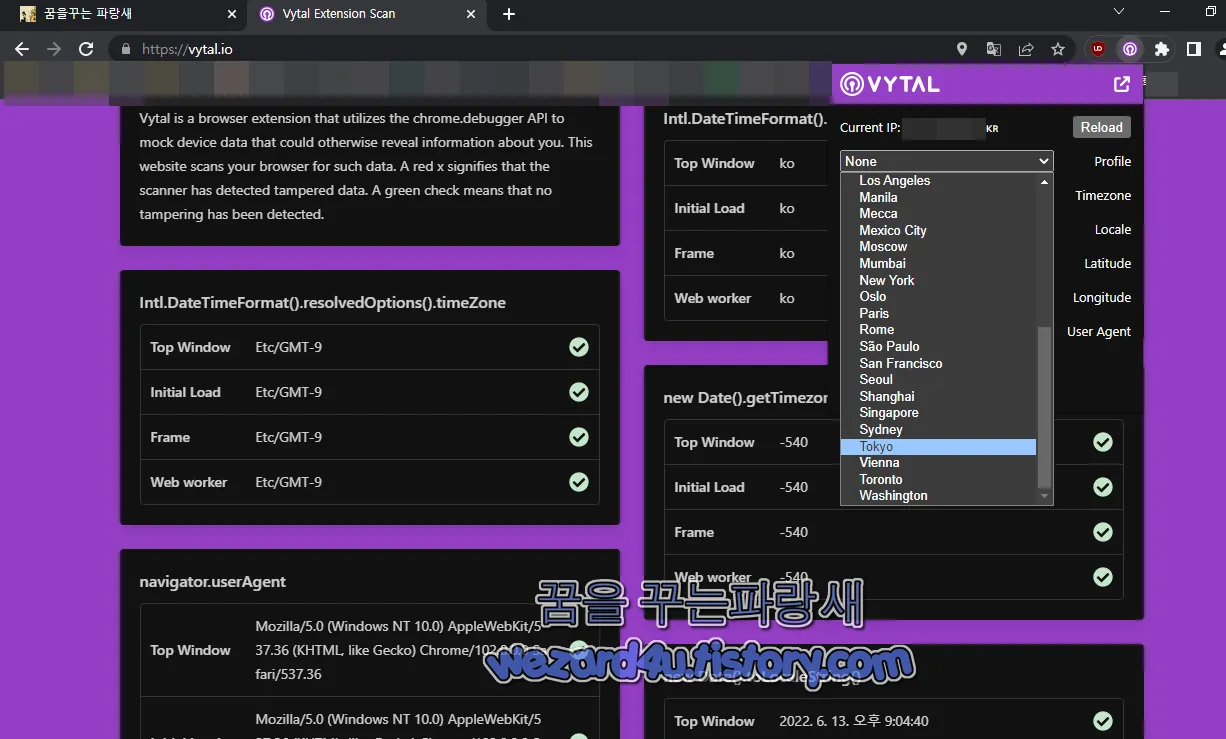Switch to the 꿈꾸는 파랑새 tab
Image resolution: width=1226 pixels, height=739 pixels.
pyautogui.click(x=125, y=14)
